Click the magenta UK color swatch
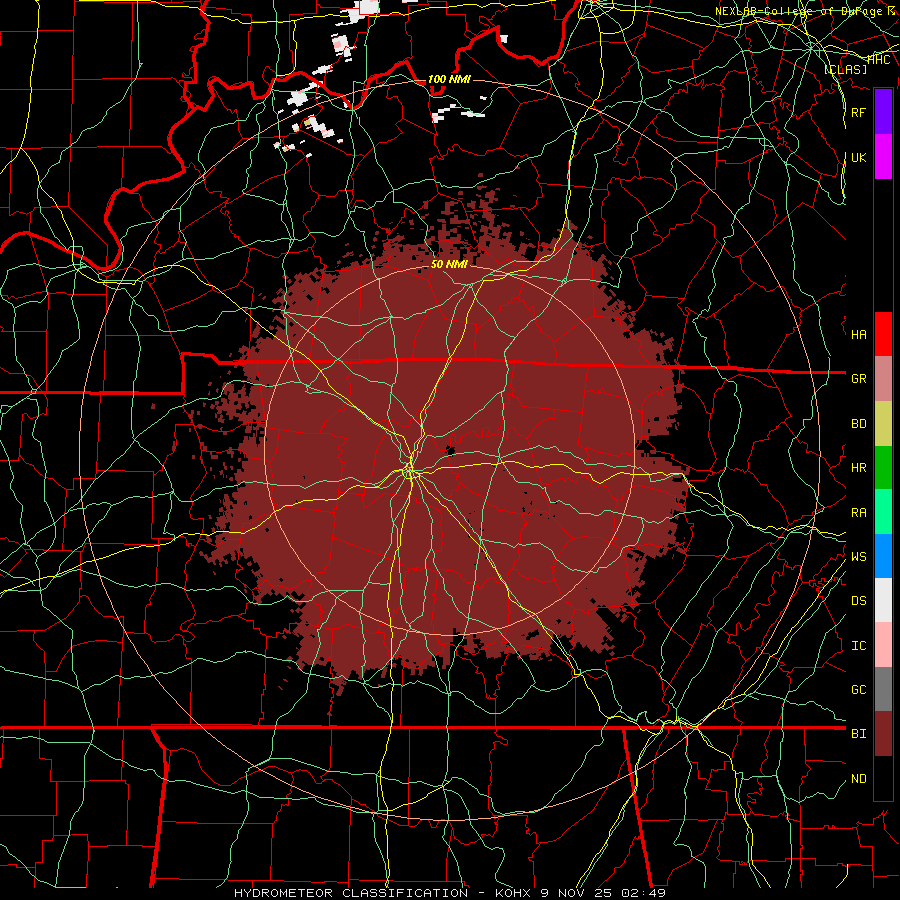Screen dimensions: 900x900 coord(883,157)
